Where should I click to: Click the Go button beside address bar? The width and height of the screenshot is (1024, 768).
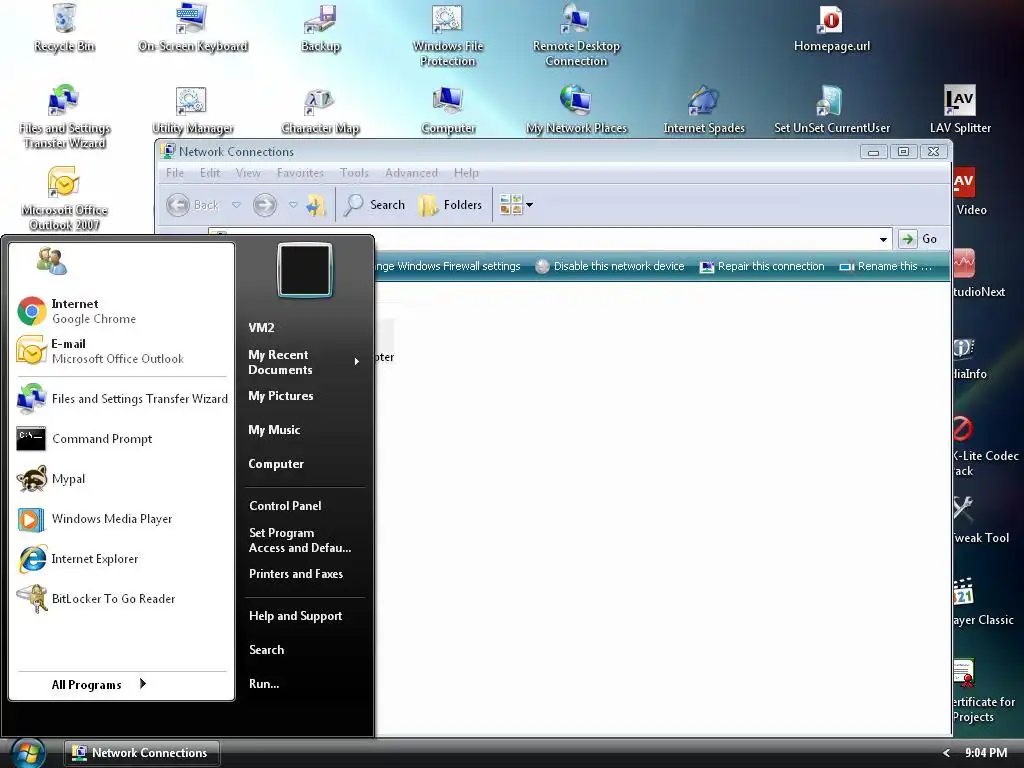pos(919,240)
